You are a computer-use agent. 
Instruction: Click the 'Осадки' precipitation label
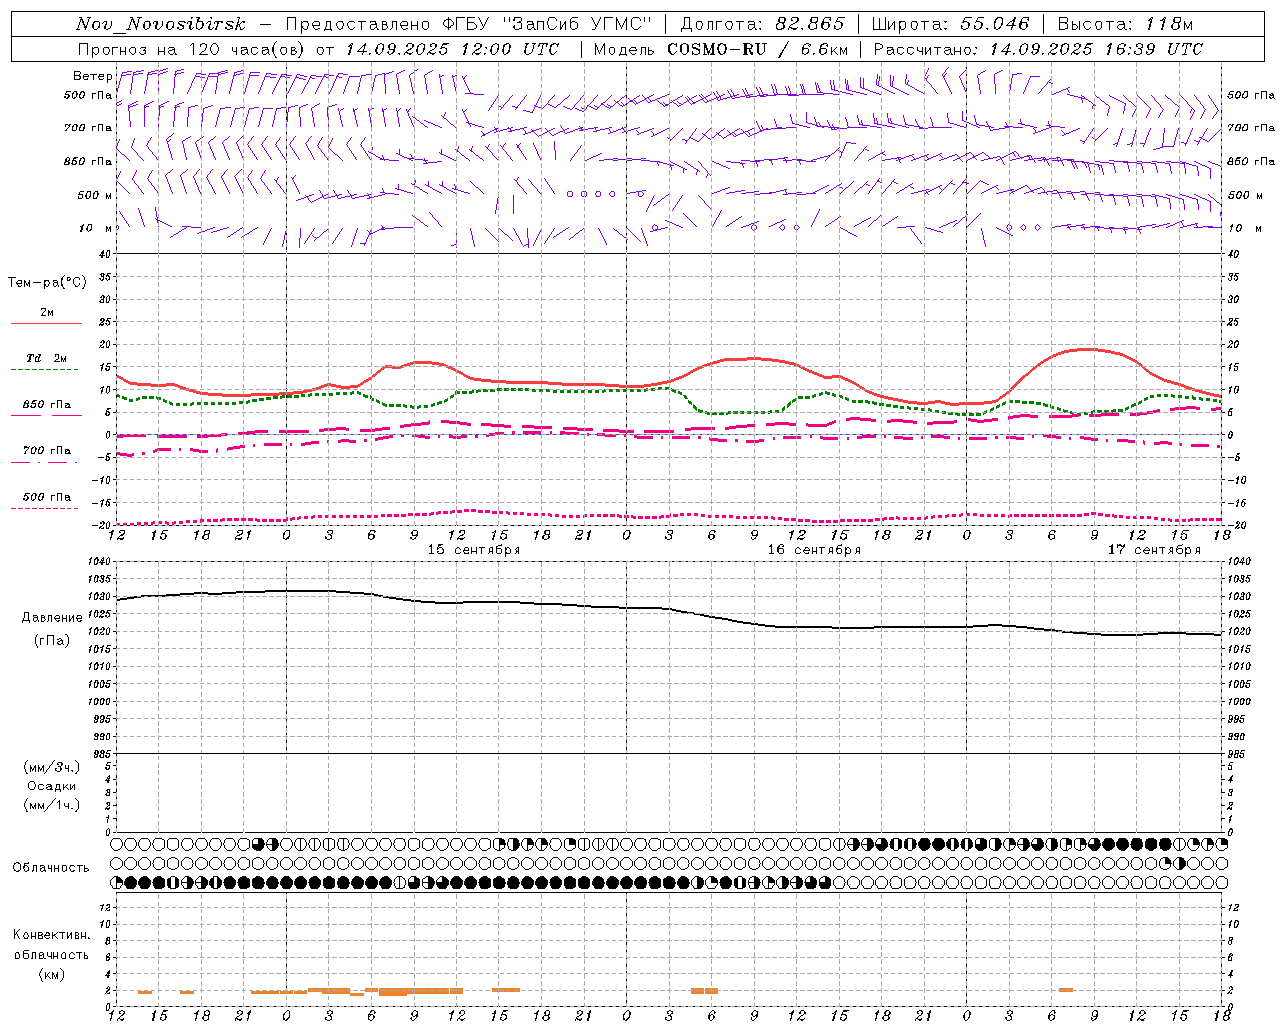52,786
